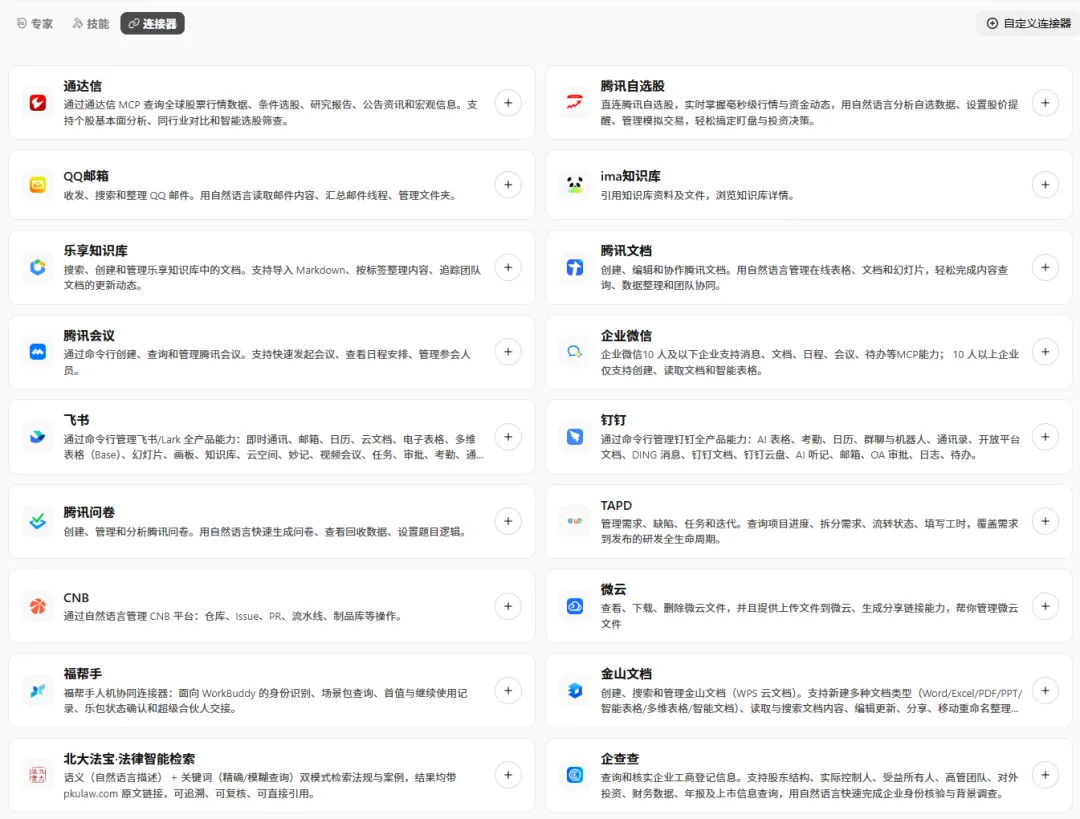Click the 钉钉 title text

[x=614, y=420]
